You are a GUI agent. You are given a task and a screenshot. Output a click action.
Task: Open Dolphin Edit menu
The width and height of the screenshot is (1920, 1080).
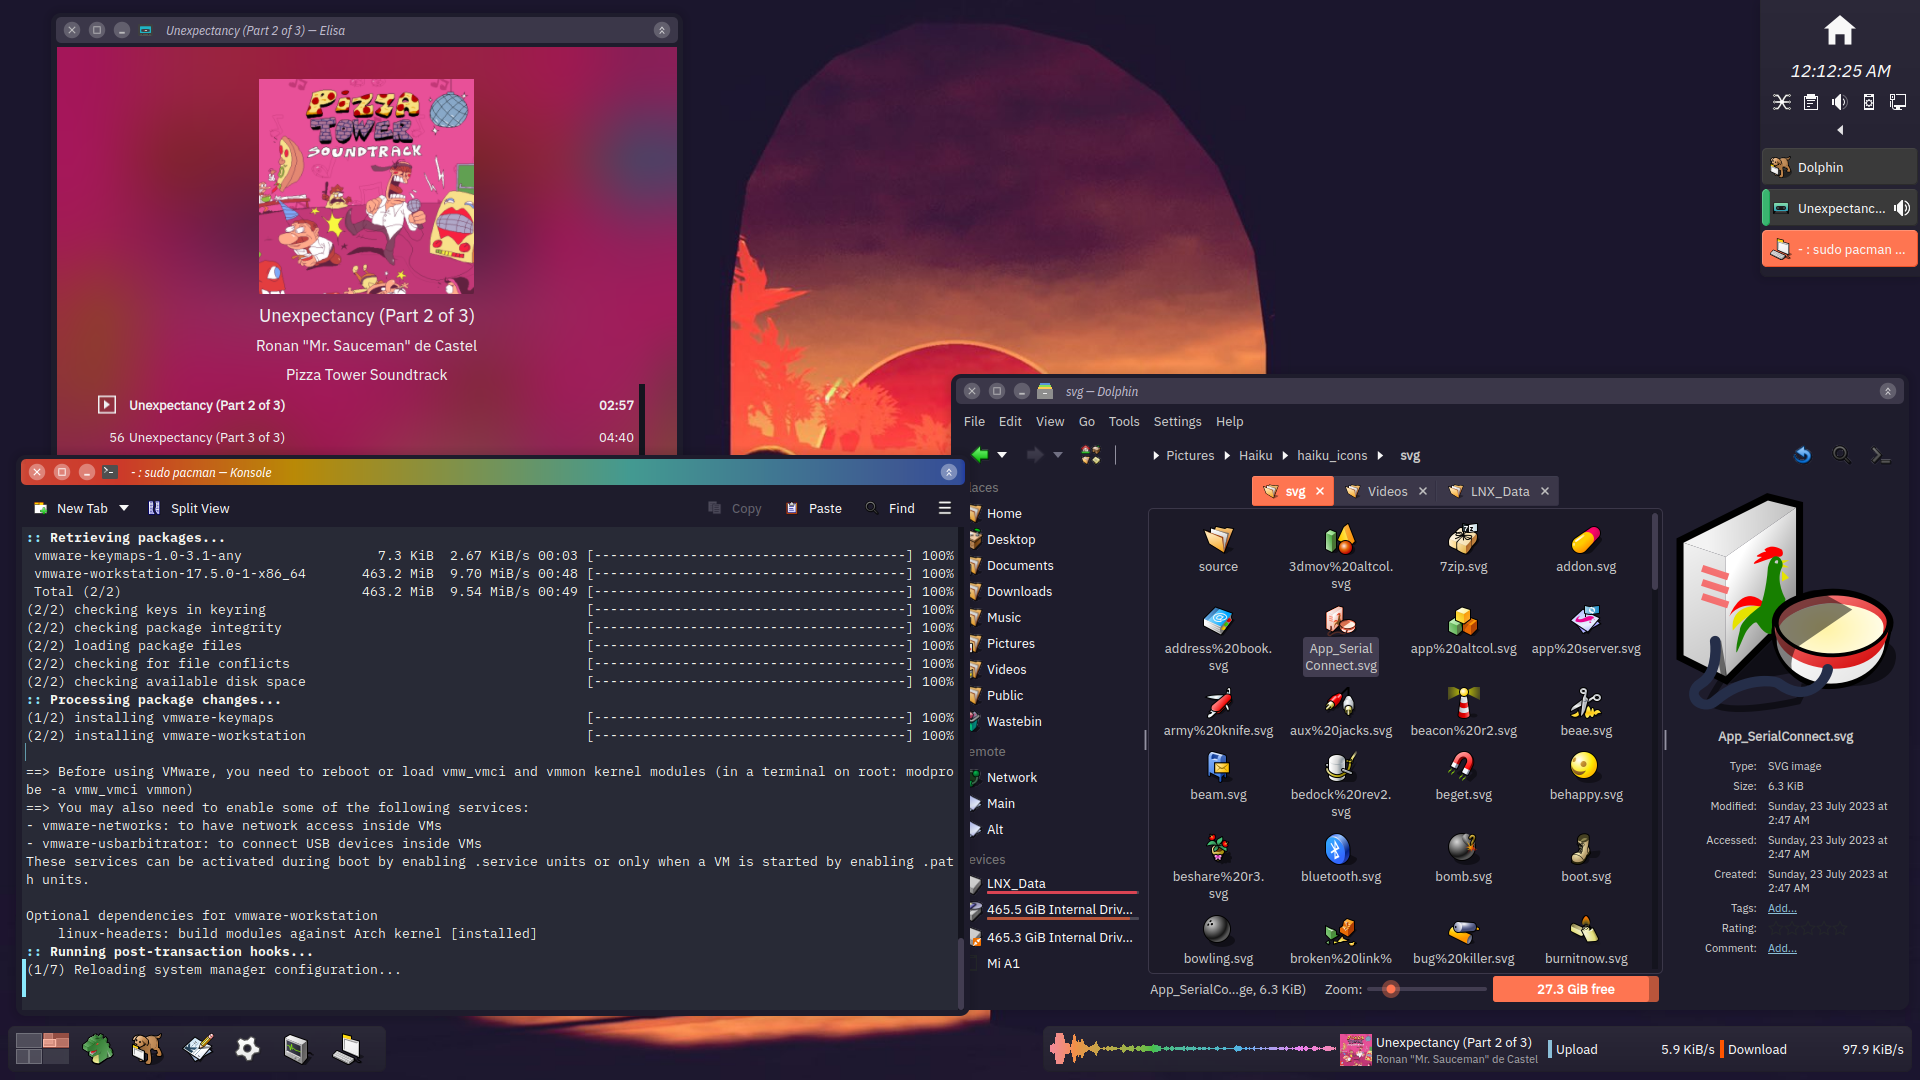[x=1010, y=422]
